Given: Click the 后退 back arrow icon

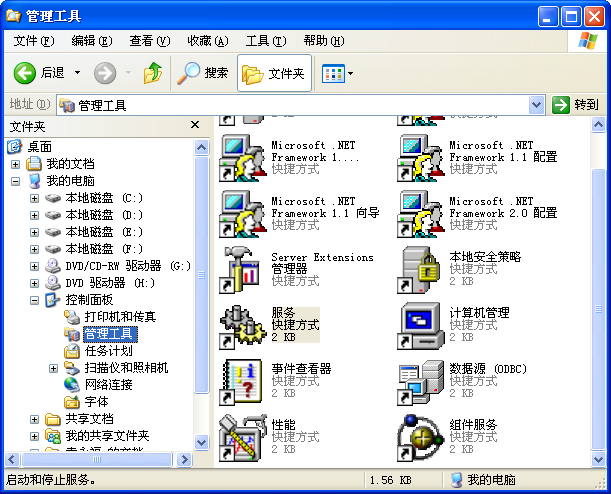Looking at the screenshot, I should click(25, 73).
